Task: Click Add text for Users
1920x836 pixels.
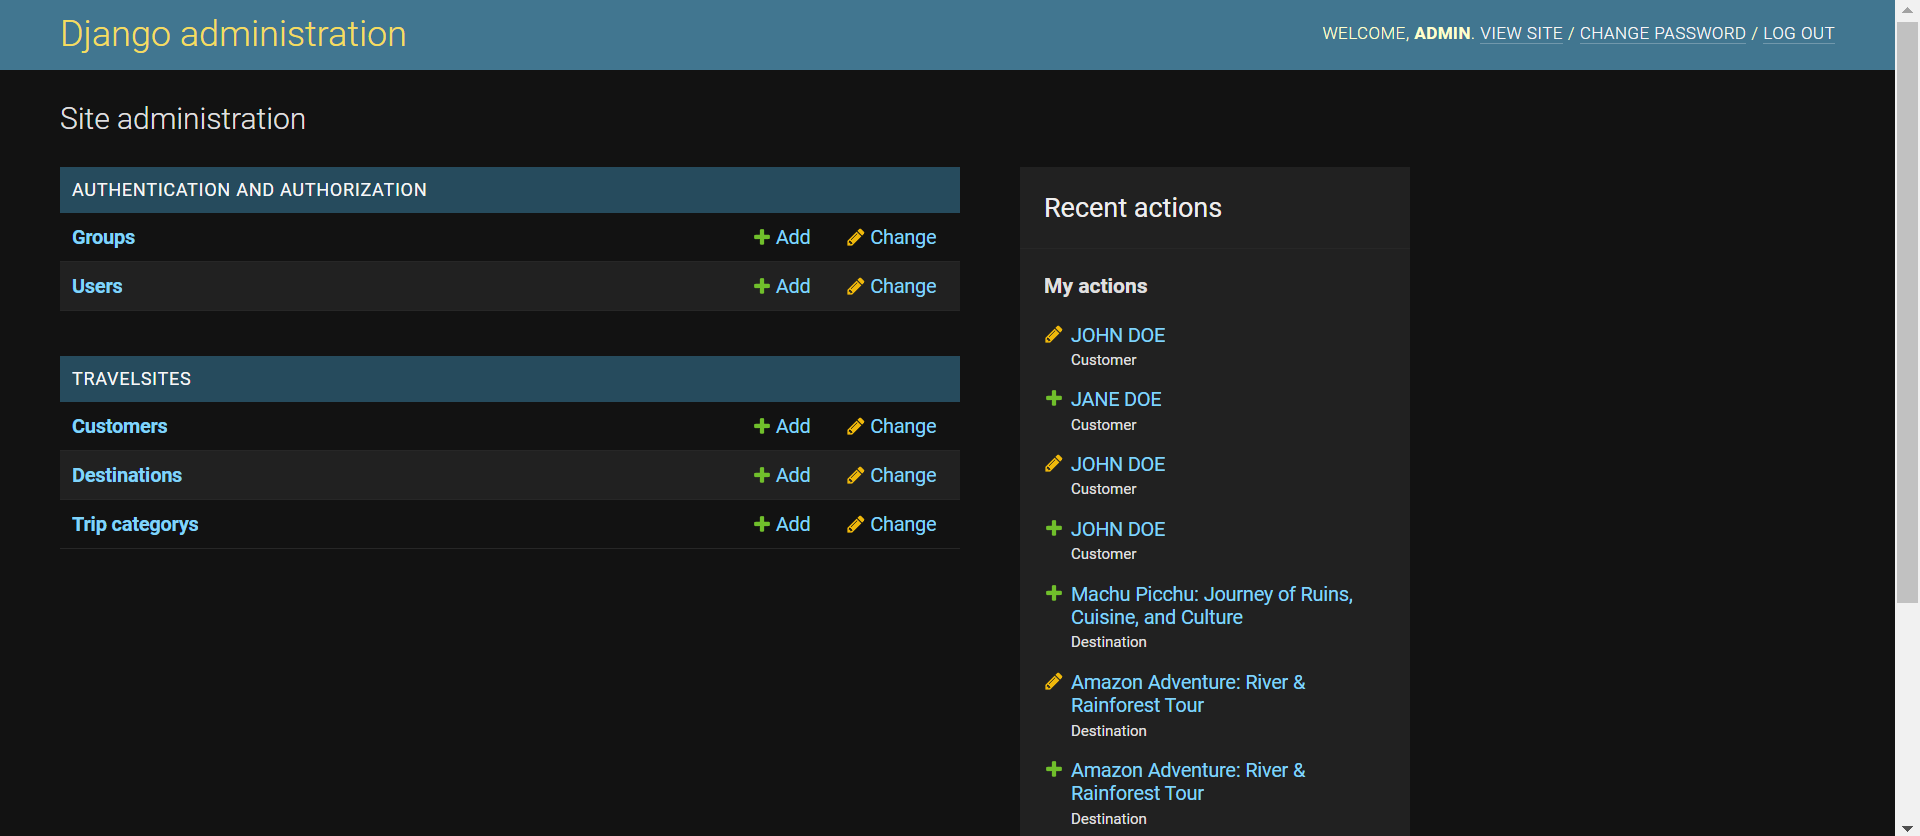Action: pos(793,286)
